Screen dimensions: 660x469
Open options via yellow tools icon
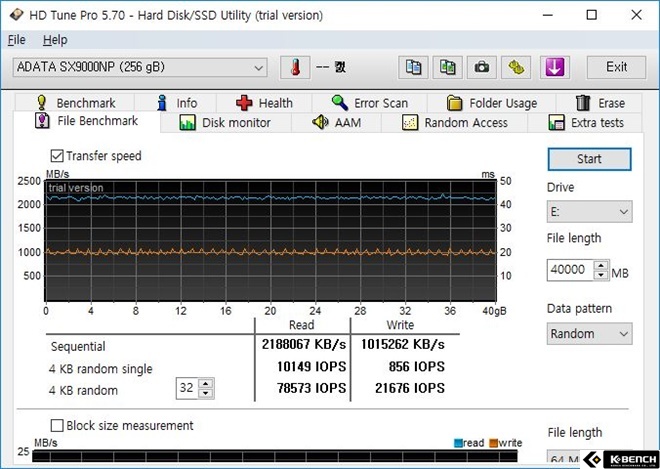[516, 67]
